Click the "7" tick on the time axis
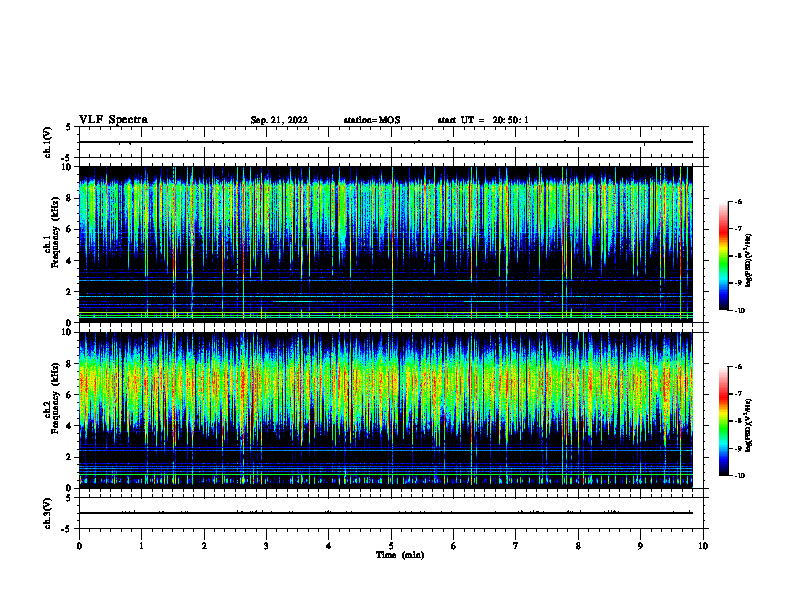The height and width of the screenshot is (612, 792). pyautogui.click(x=516, y=546)
